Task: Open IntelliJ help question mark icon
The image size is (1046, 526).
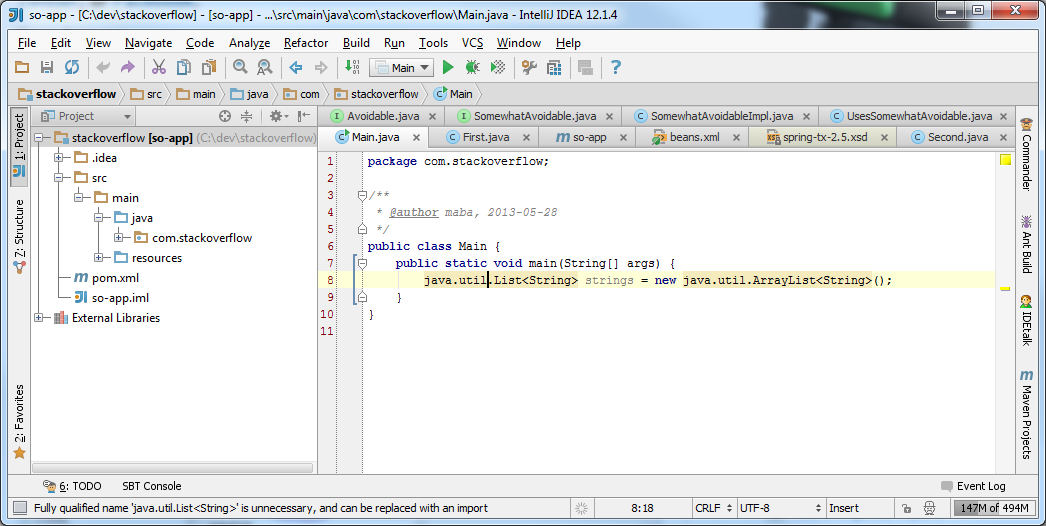Action: coord(616,67)
